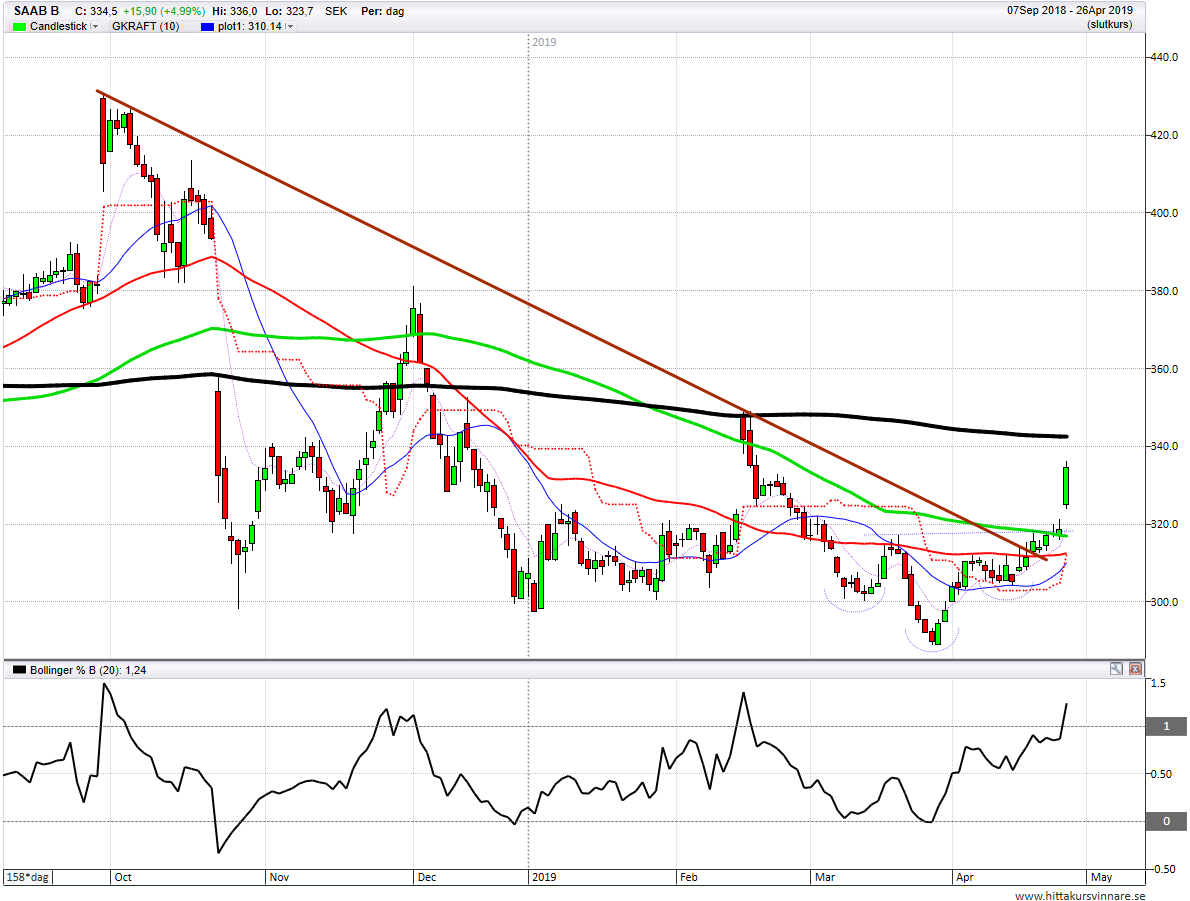This screenshot has height=901, width=1190.
Task: Click the 420.0 price axis label
Action: [x=1164, y=135]
